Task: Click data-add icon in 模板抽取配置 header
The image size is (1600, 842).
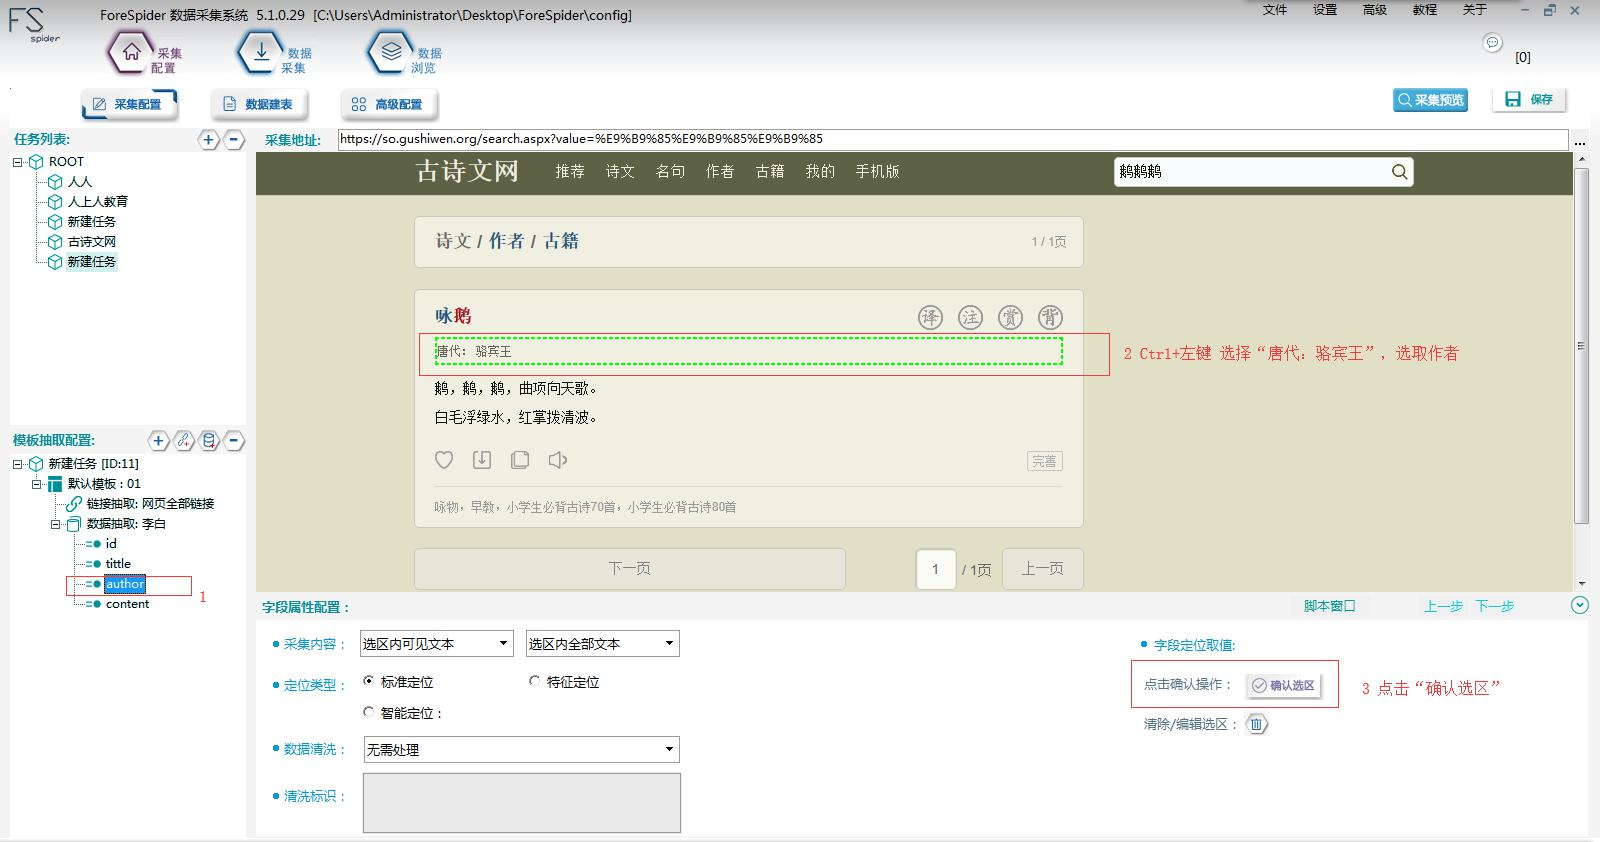Action: 209,440
